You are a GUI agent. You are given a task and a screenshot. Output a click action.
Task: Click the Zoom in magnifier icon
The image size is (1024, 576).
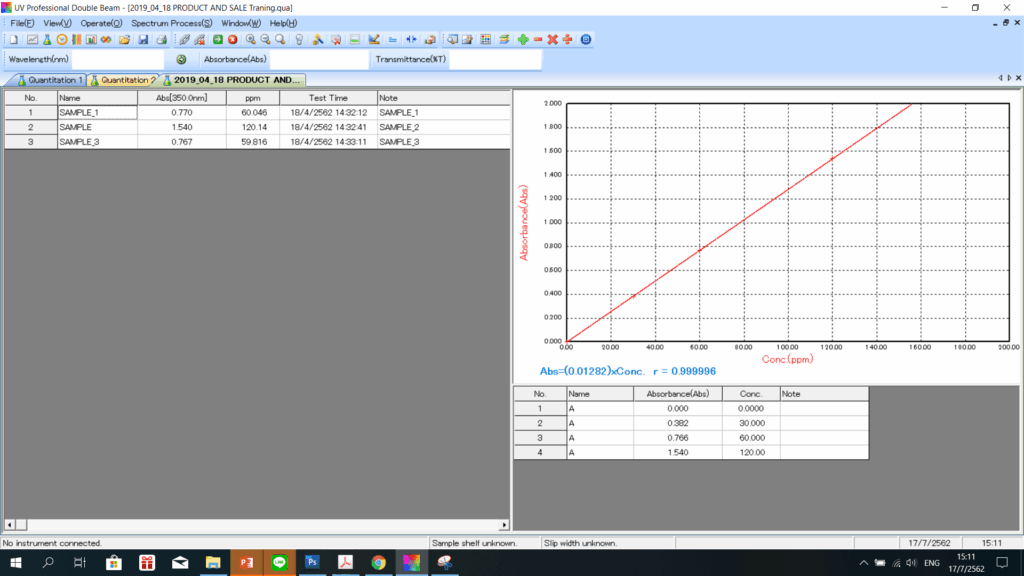[251, 40]
